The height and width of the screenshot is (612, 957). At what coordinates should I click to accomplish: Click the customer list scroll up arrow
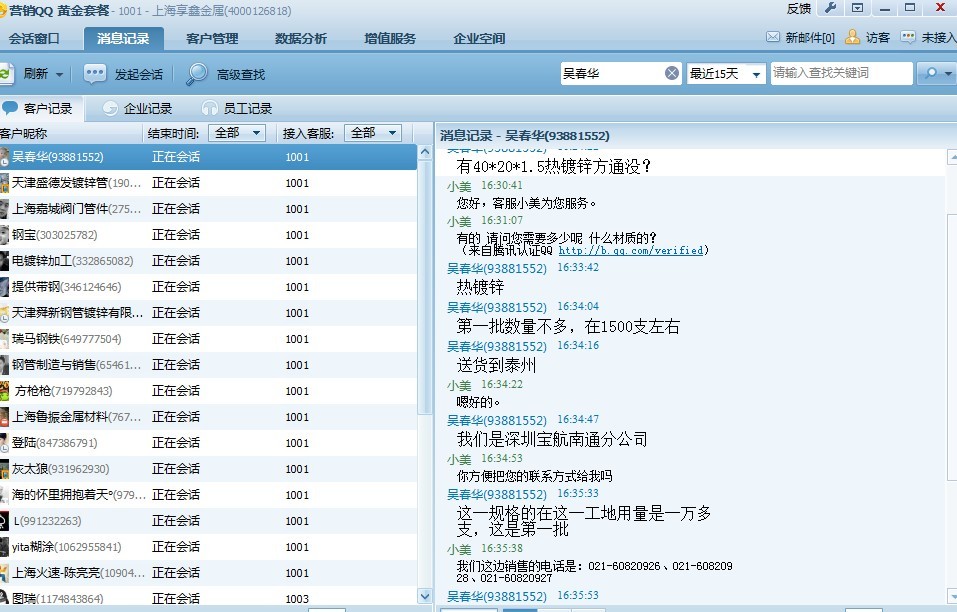coord(425,152)
